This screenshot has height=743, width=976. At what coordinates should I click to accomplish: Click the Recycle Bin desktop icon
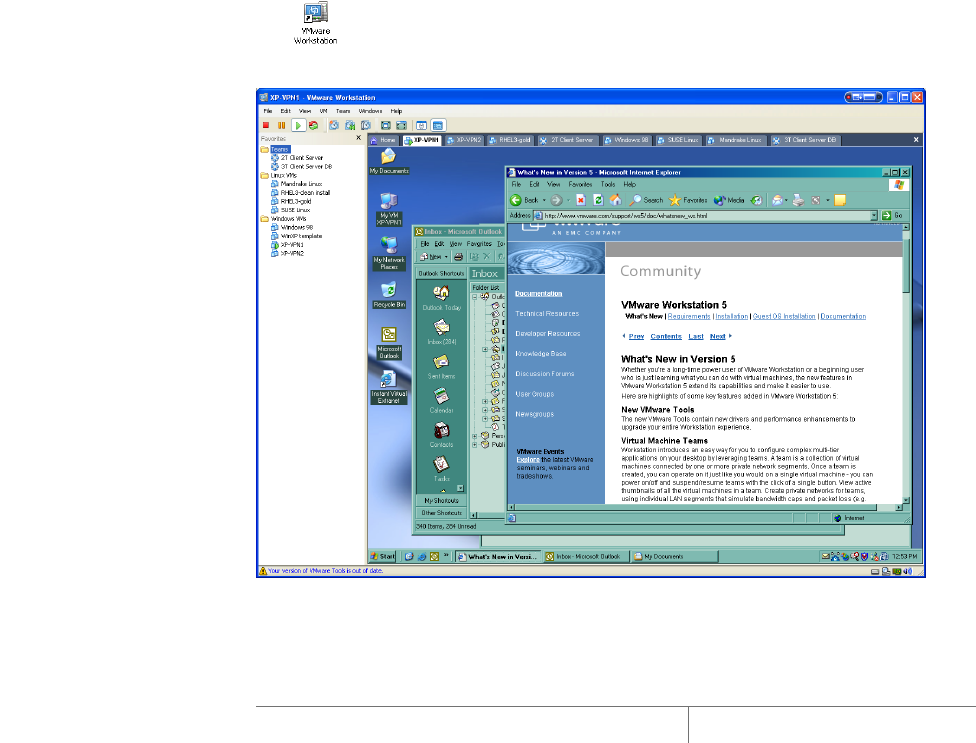(x=389, y=295)
